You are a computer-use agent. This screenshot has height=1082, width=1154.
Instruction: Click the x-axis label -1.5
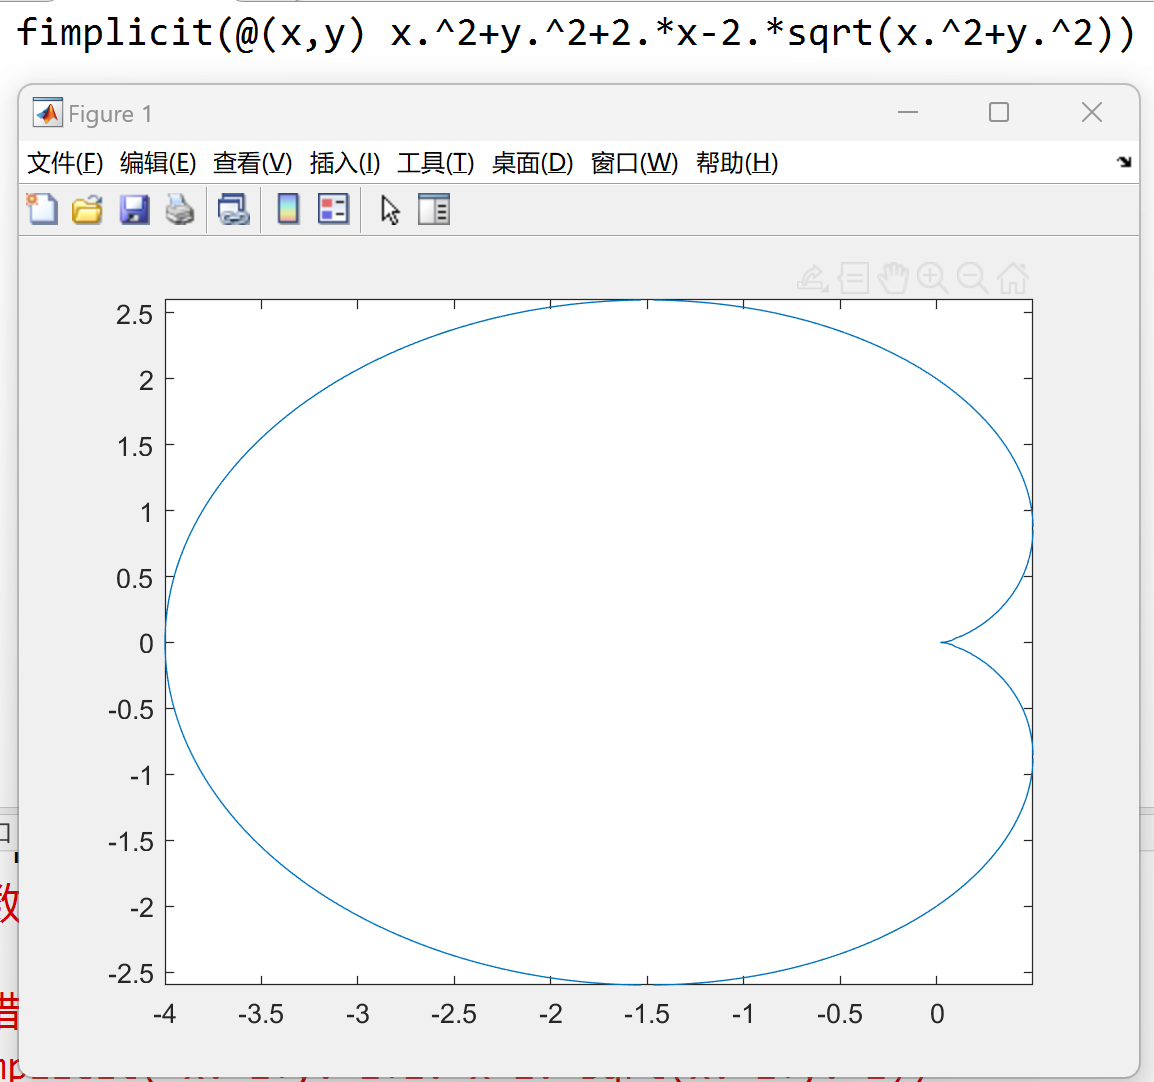point(647,1014)
